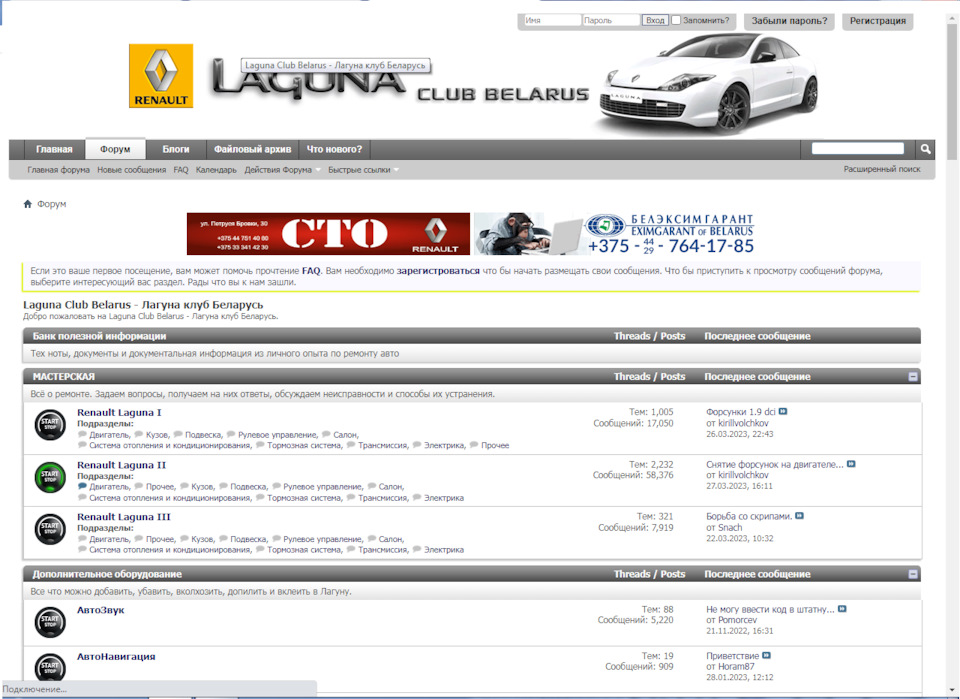The width and height of the screenshot is (960, 699).
Task: Open Тормозная система subforum under Laguna III
Action: pyautogui.click(x=304, y=550)
